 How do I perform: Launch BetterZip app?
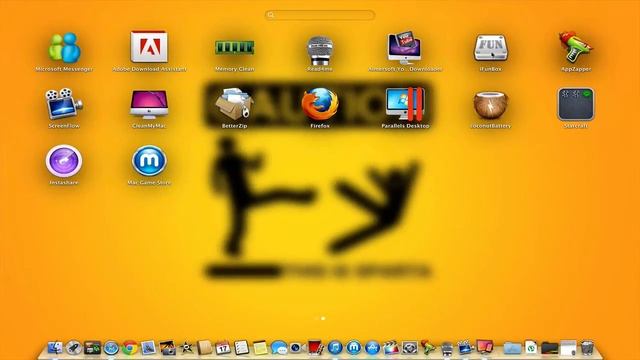(234, 104)
